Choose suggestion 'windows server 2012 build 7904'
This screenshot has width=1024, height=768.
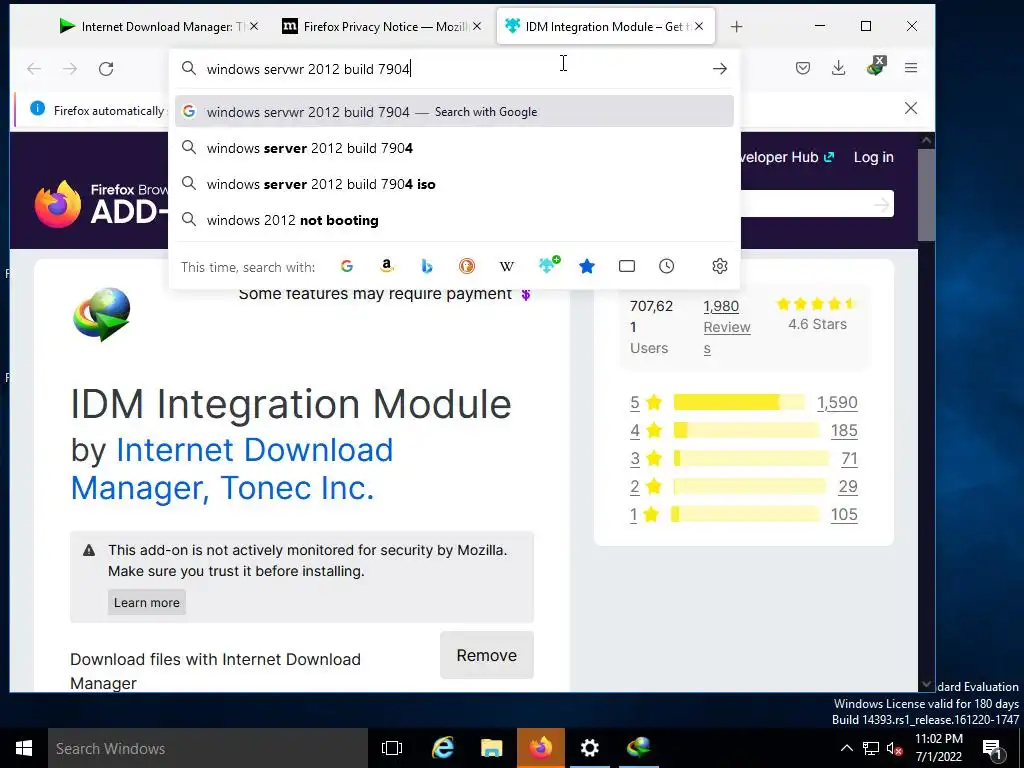(455, 148)
